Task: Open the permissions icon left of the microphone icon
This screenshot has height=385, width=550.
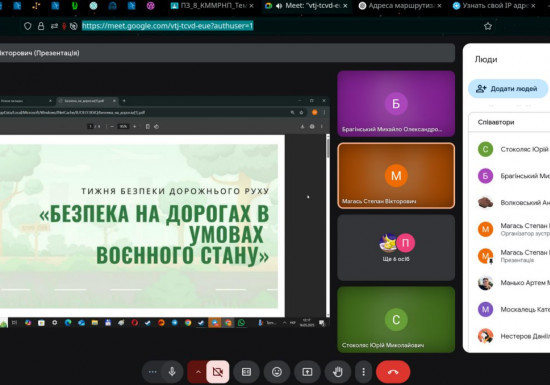Action: coord(54,26)
